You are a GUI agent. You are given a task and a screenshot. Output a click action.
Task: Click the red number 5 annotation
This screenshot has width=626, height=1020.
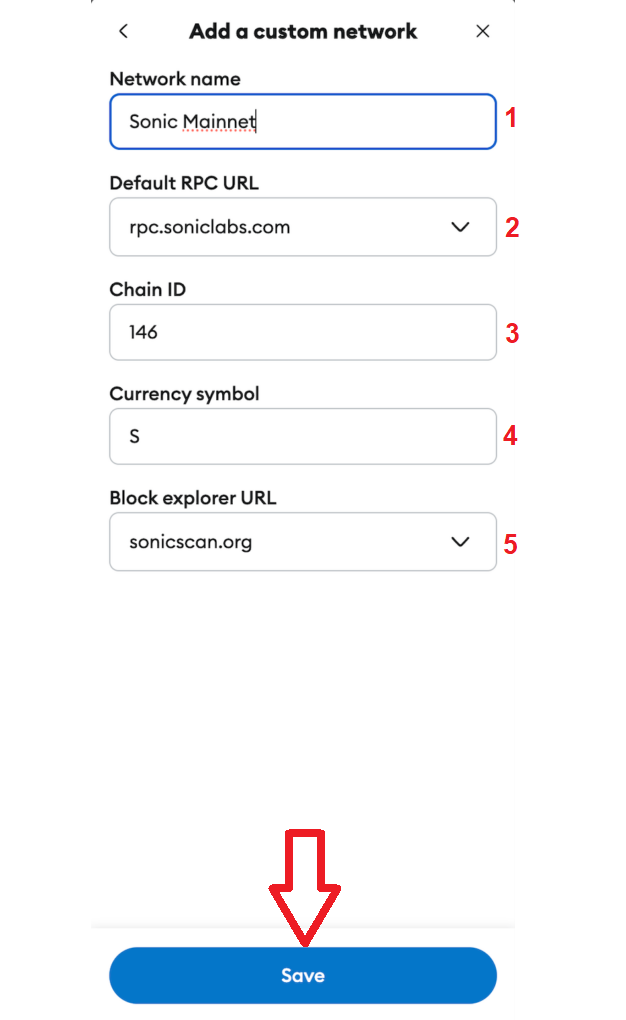point(511,544)
